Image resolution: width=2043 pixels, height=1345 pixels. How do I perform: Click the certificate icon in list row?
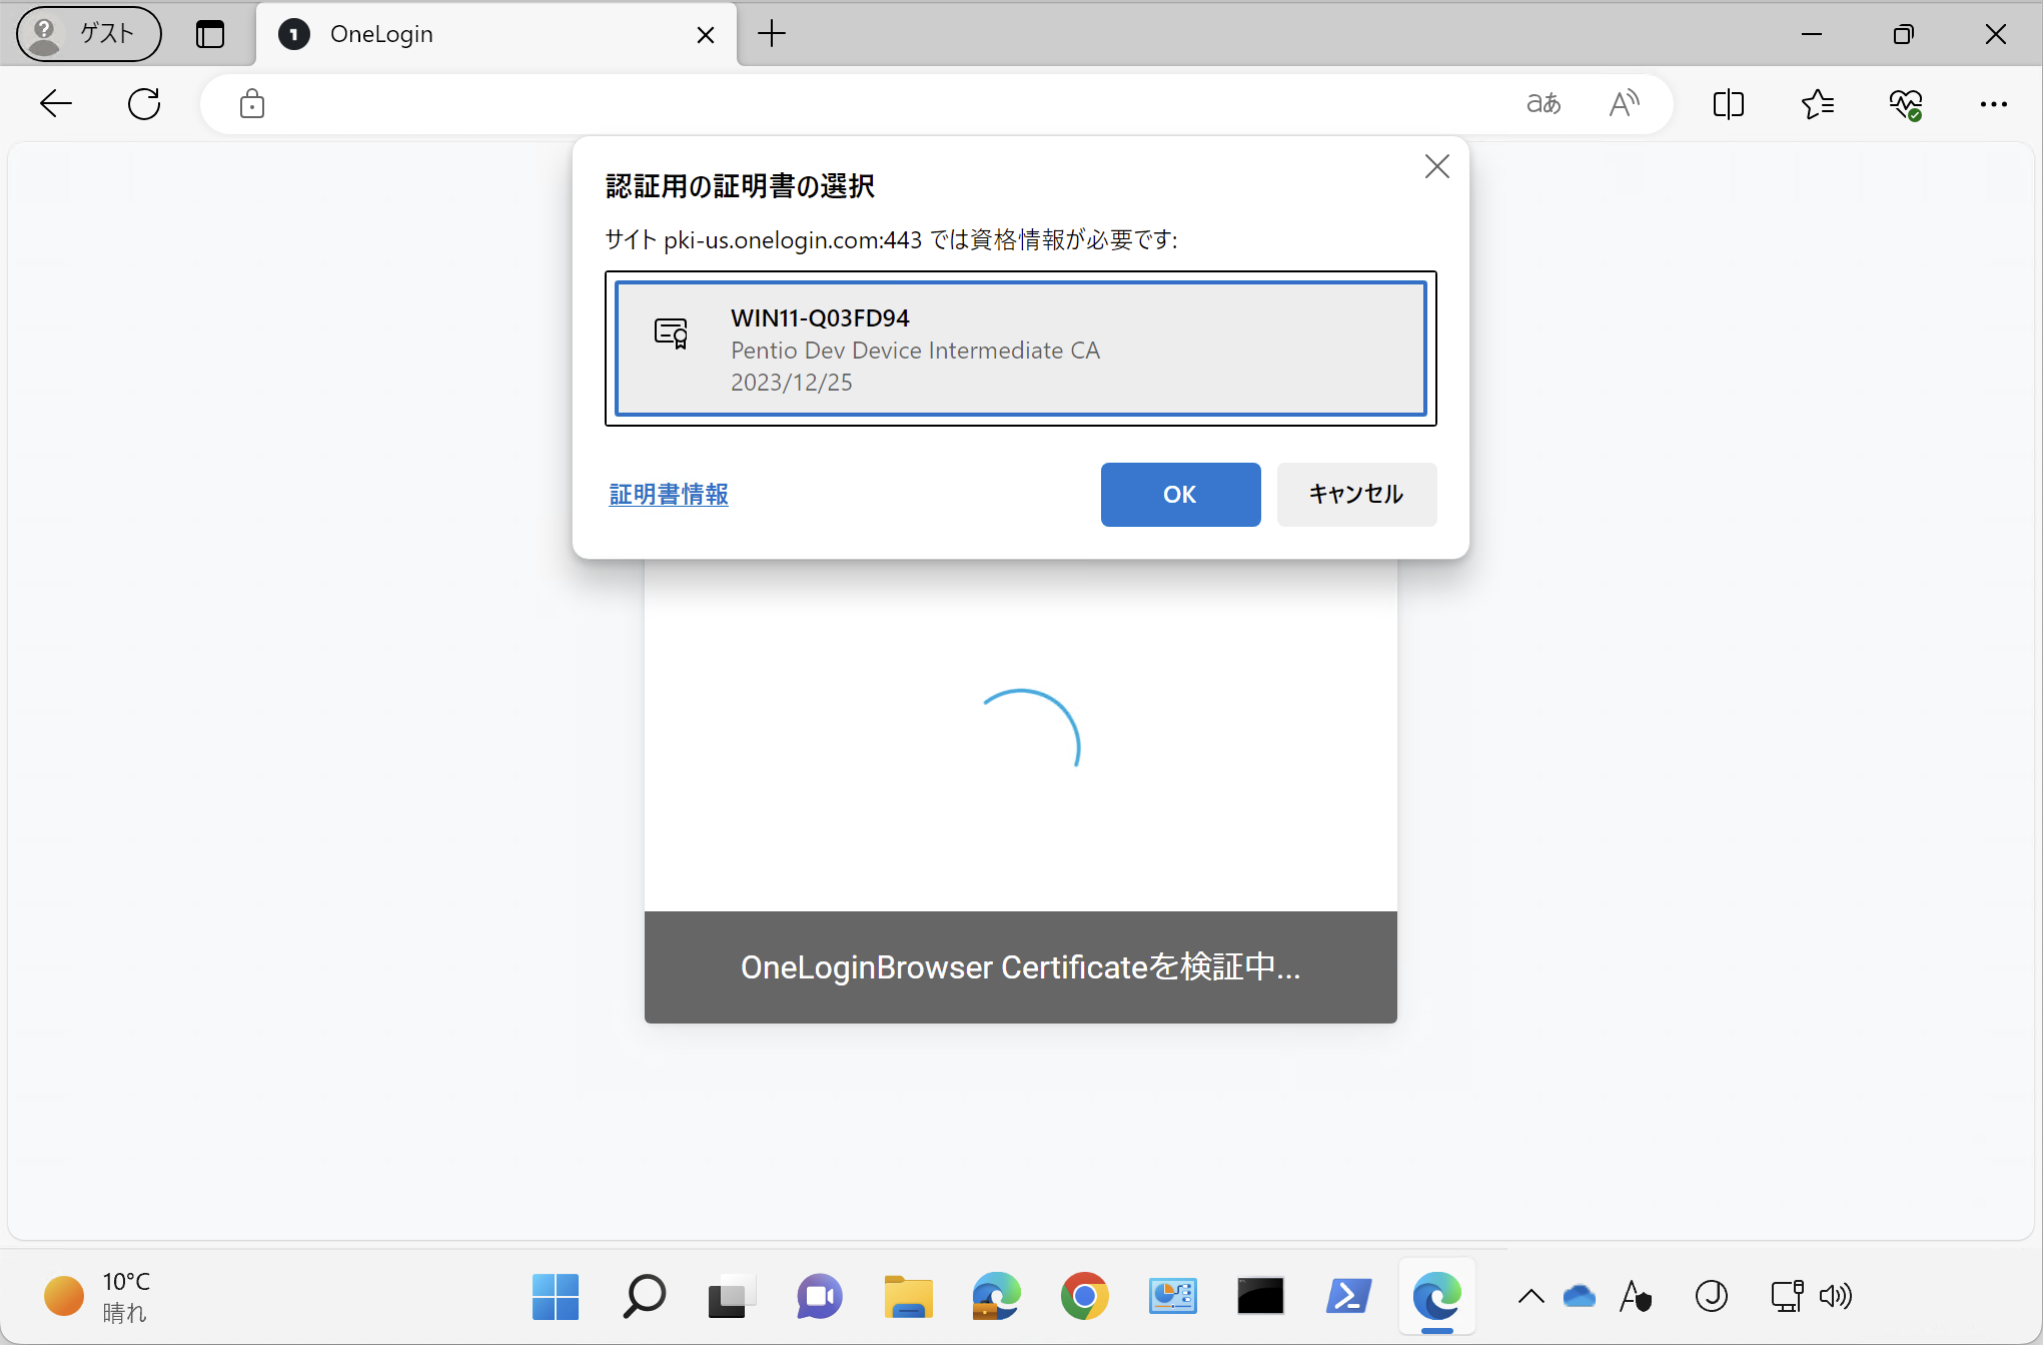coord(671,333)
